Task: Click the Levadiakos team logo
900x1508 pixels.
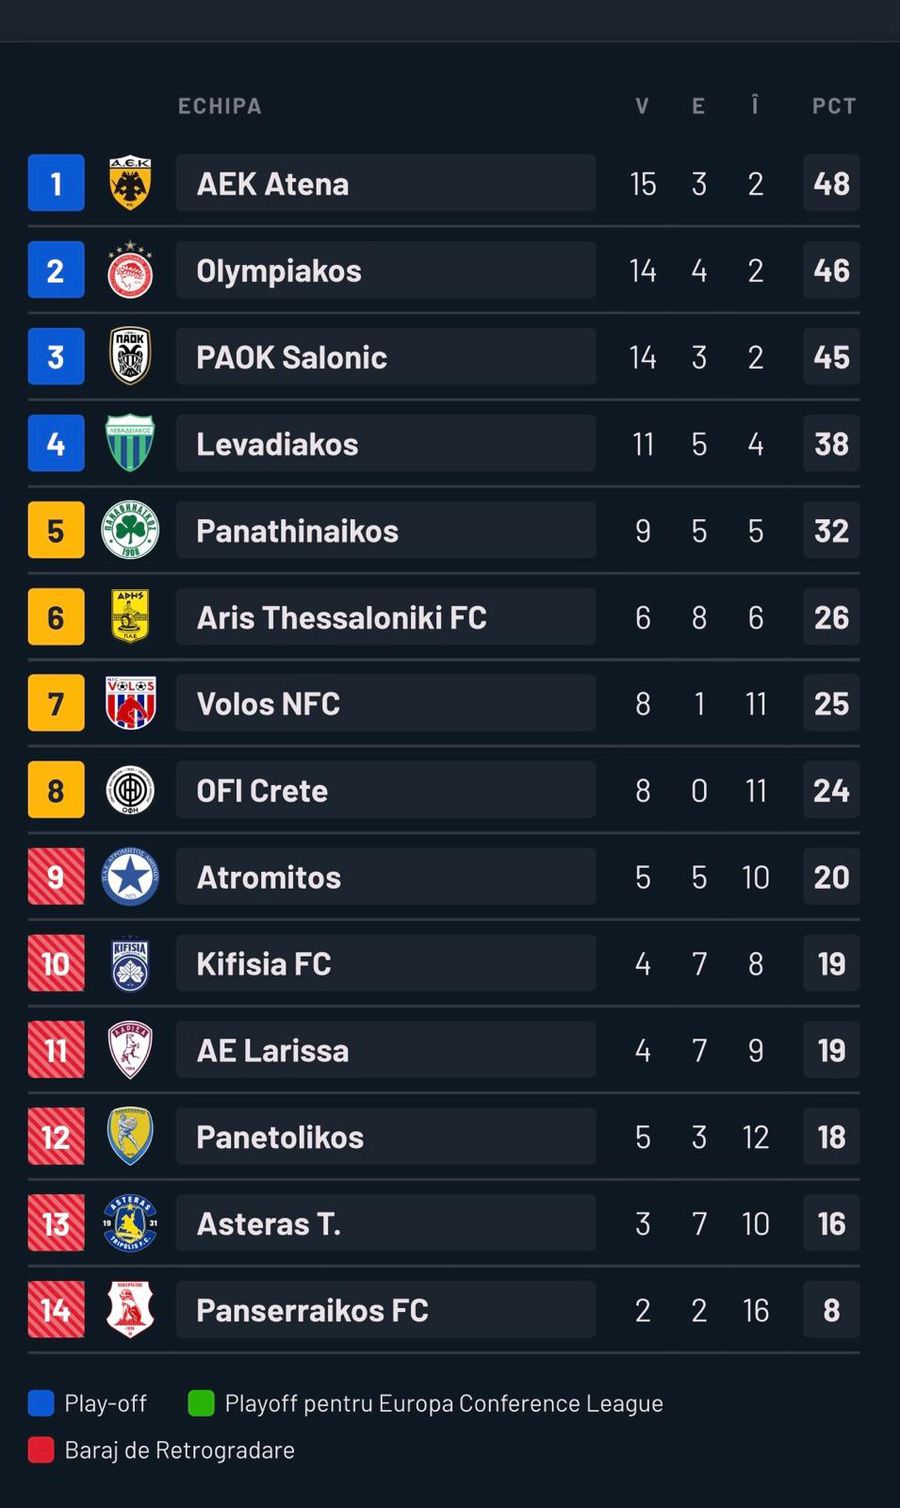Action: coord(129,443)
